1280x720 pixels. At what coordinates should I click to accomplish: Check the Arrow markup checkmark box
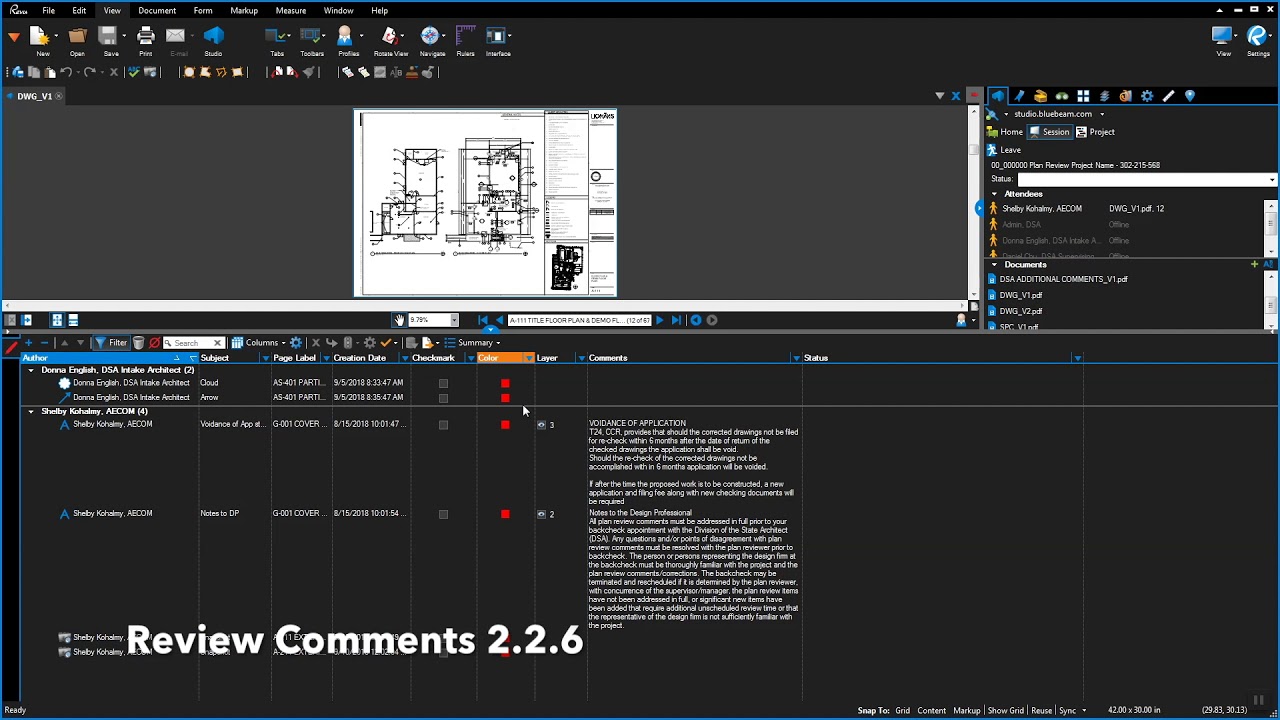pyautogui.click(x=443, y=398)
